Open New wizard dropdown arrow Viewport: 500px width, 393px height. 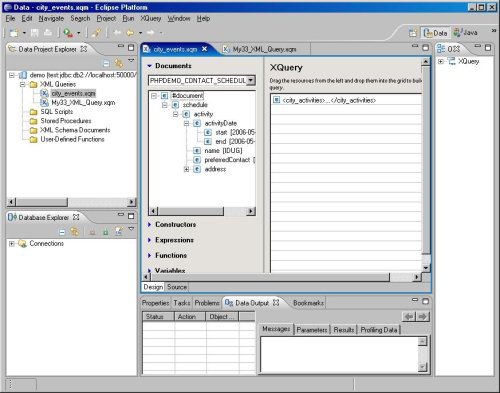click(x=24, y=33)
